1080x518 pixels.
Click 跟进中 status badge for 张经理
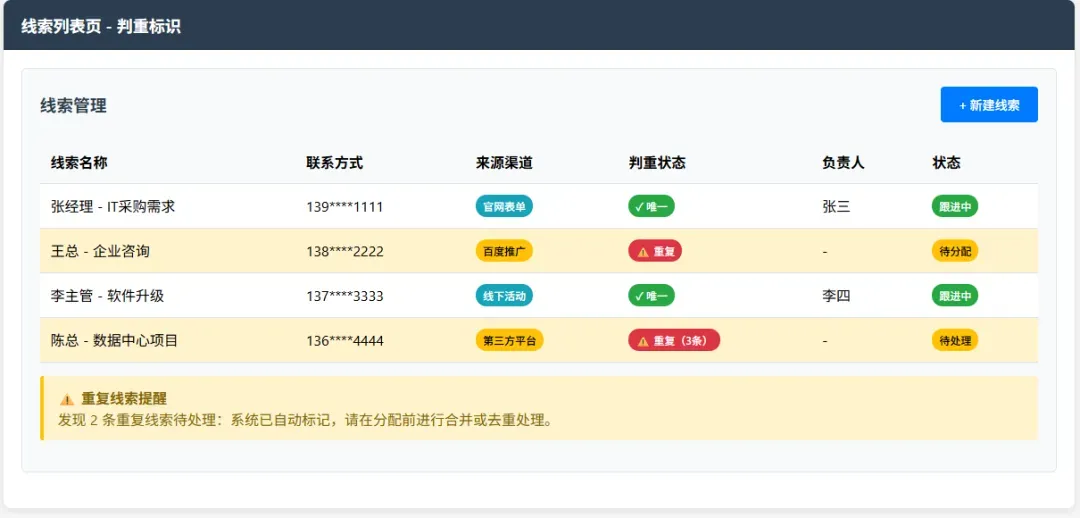954,207
